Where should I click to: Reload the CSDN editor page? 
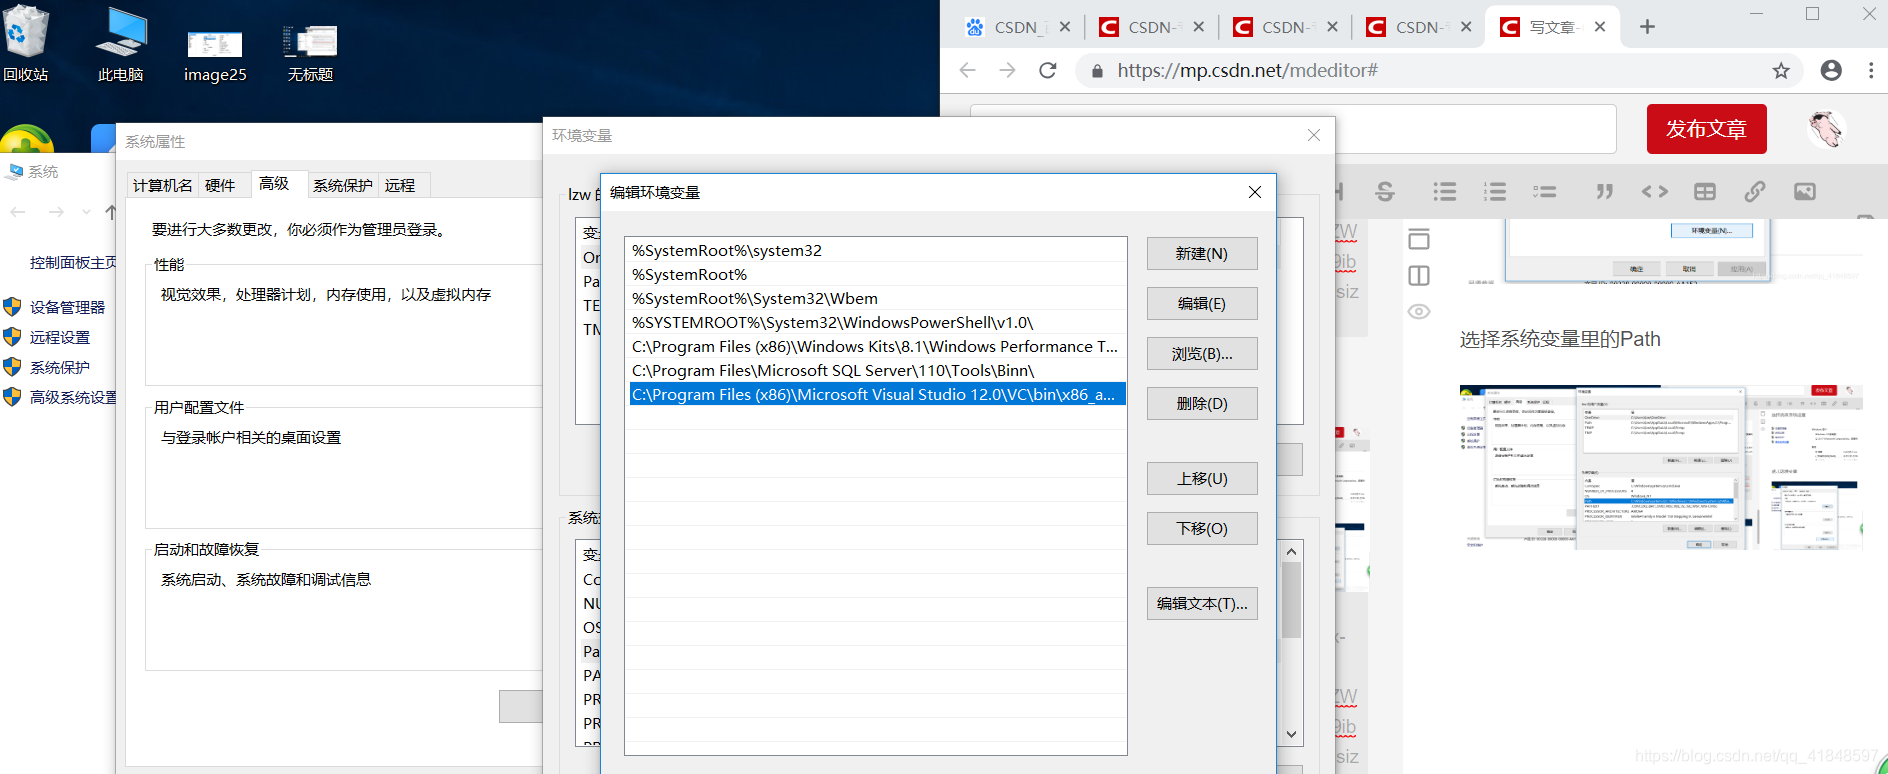[x=1048, y=70]
